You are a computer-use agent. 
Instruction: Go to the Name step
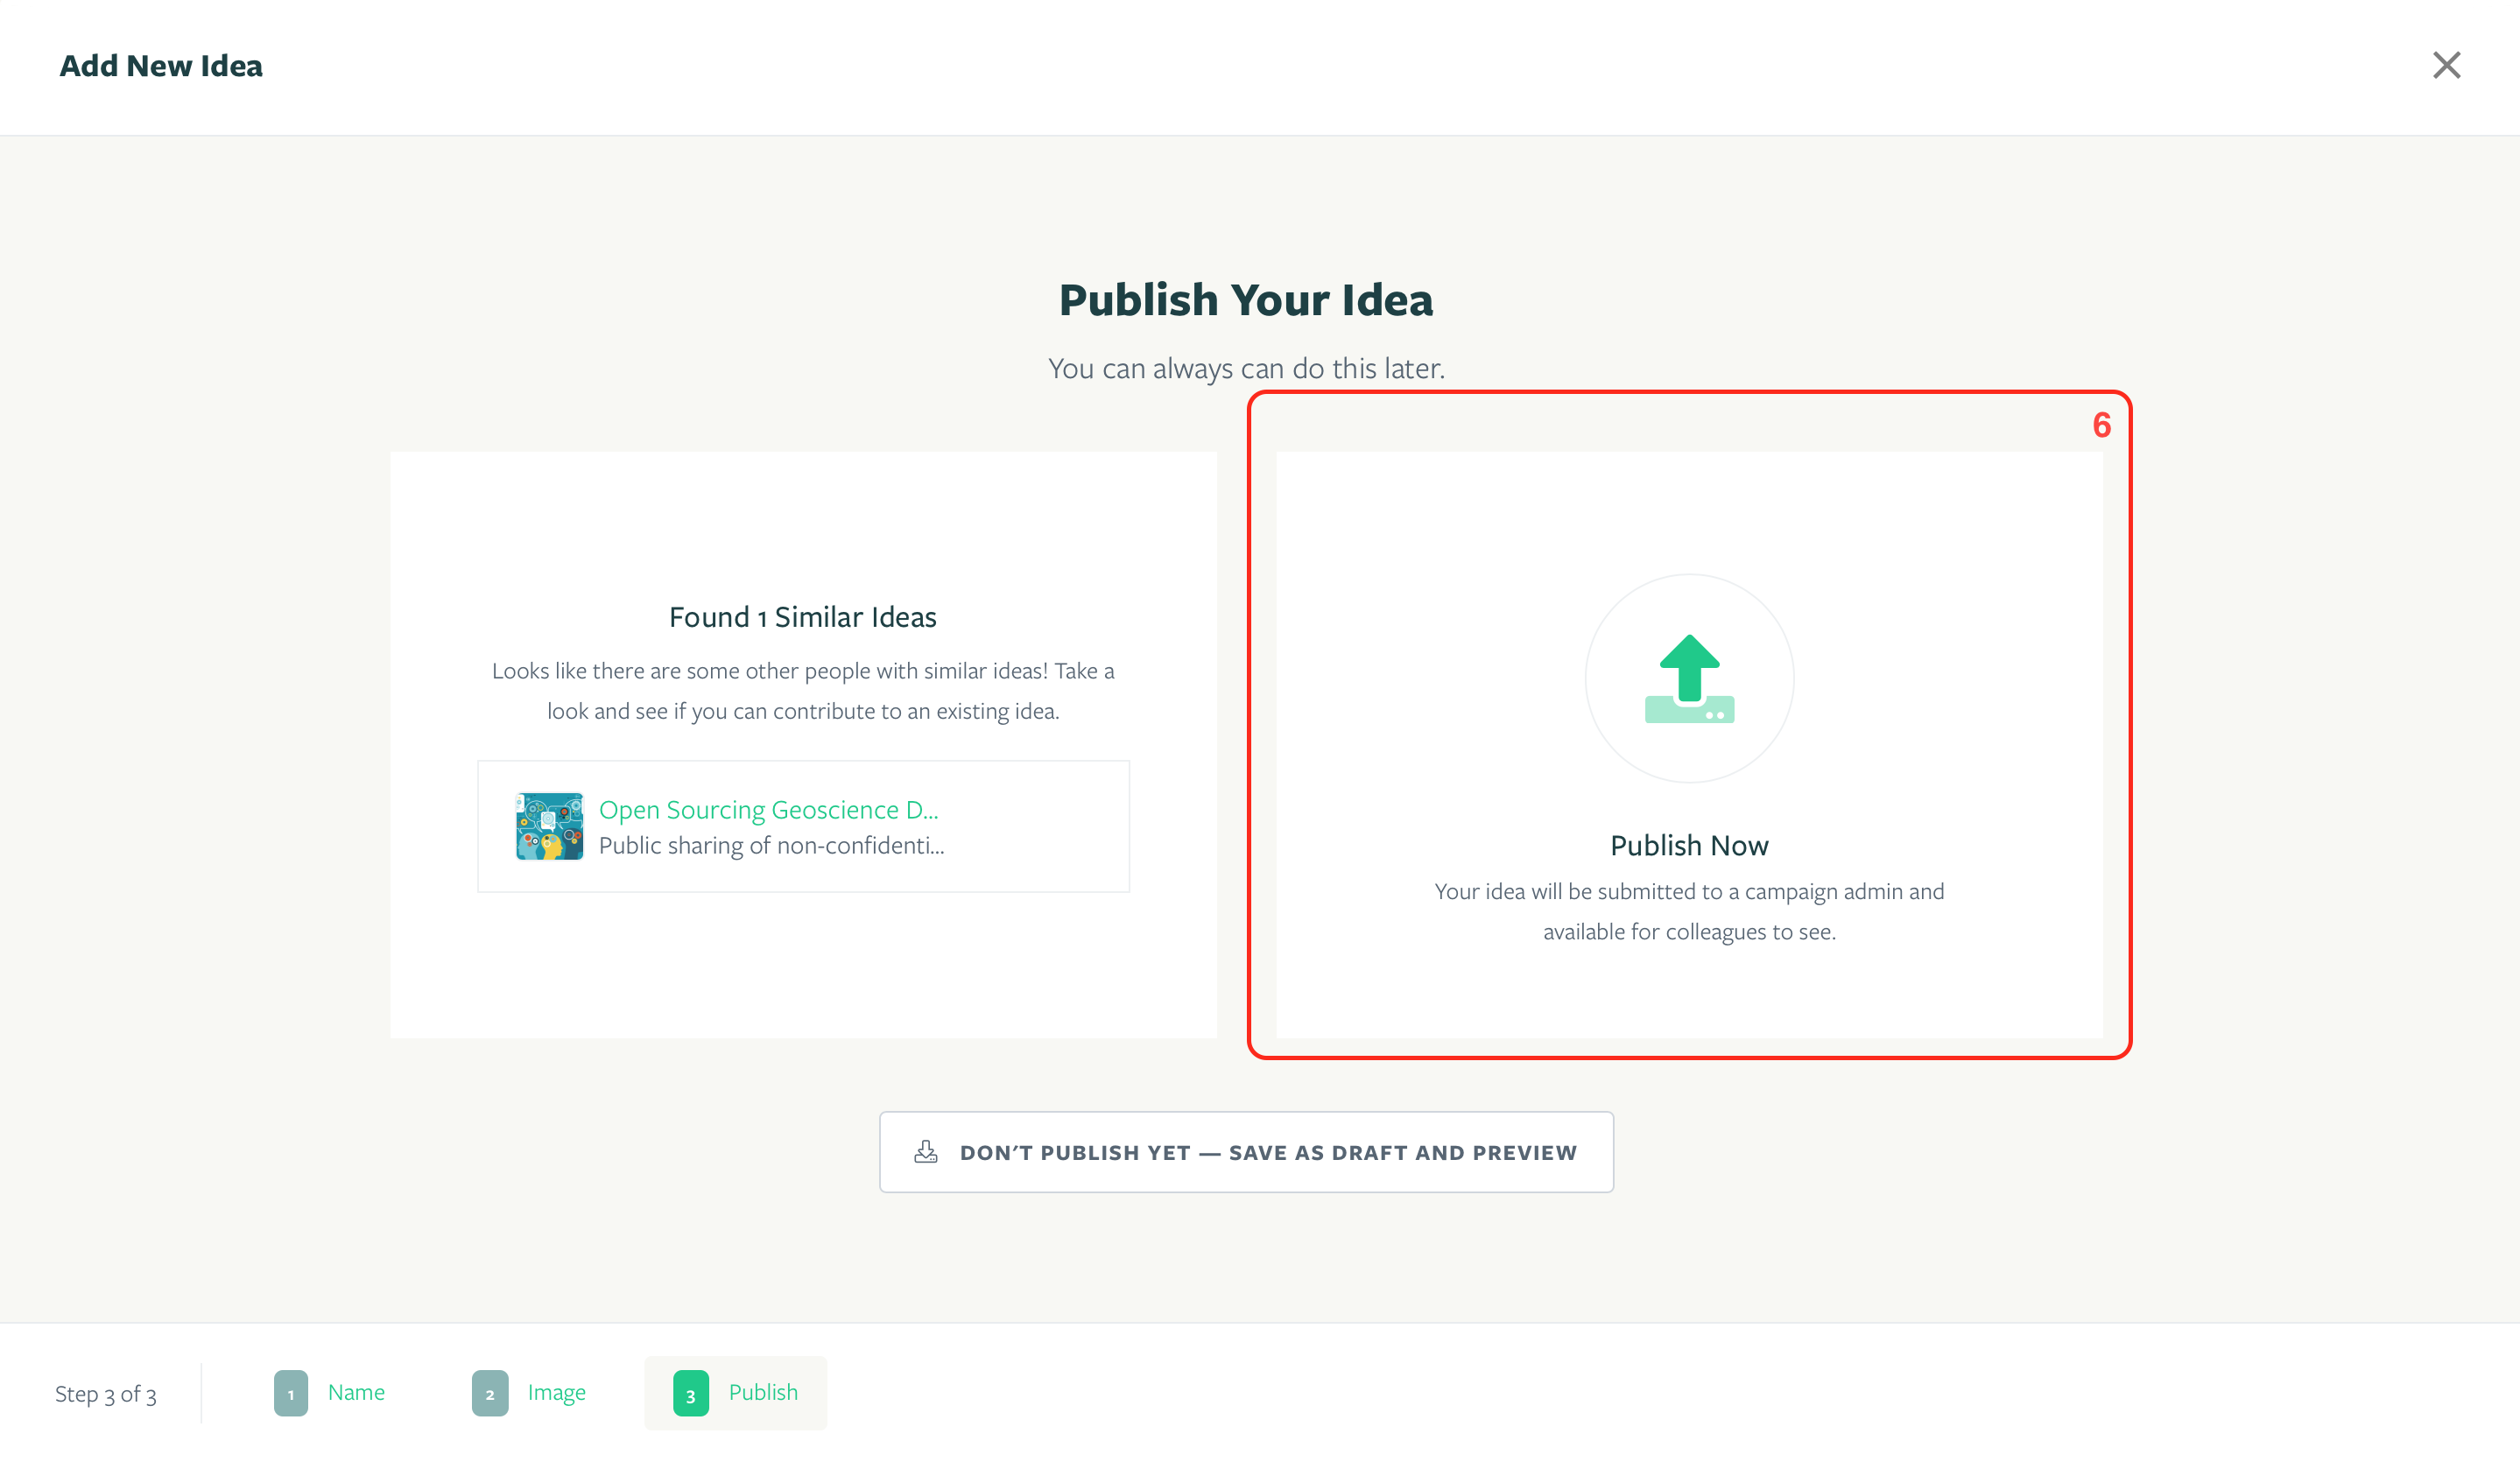(x=330, y=1392)
